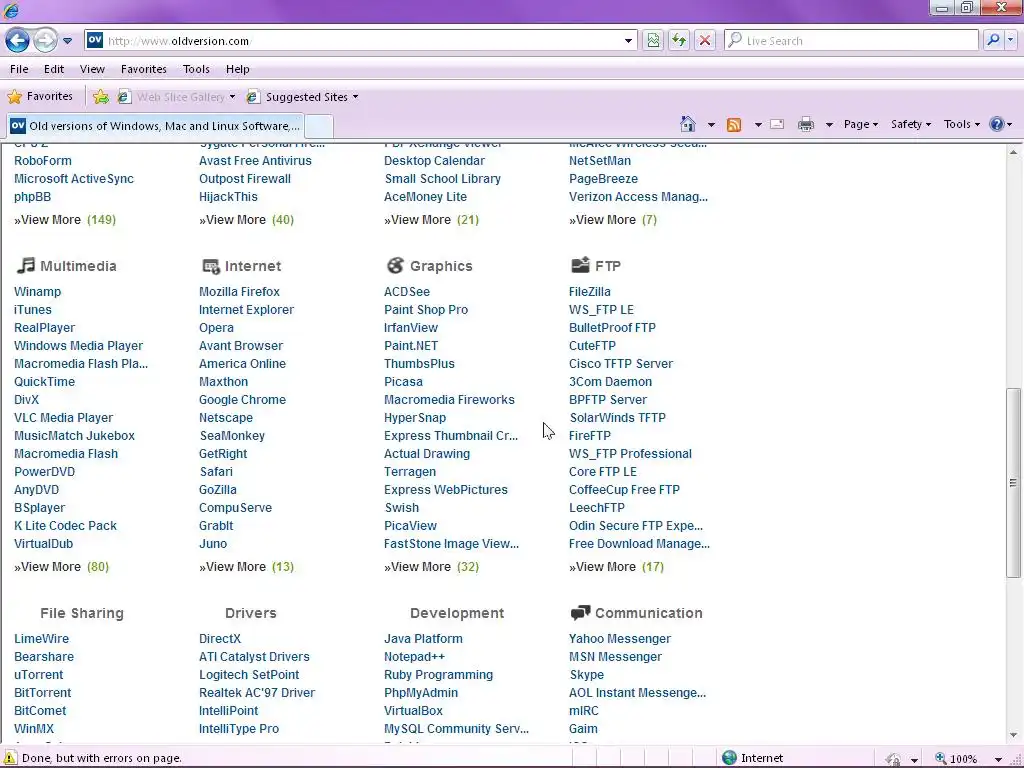This screenshot has width=1024, height=768.
Task: Open the VLC Media Player link
Action: [63, 417]
